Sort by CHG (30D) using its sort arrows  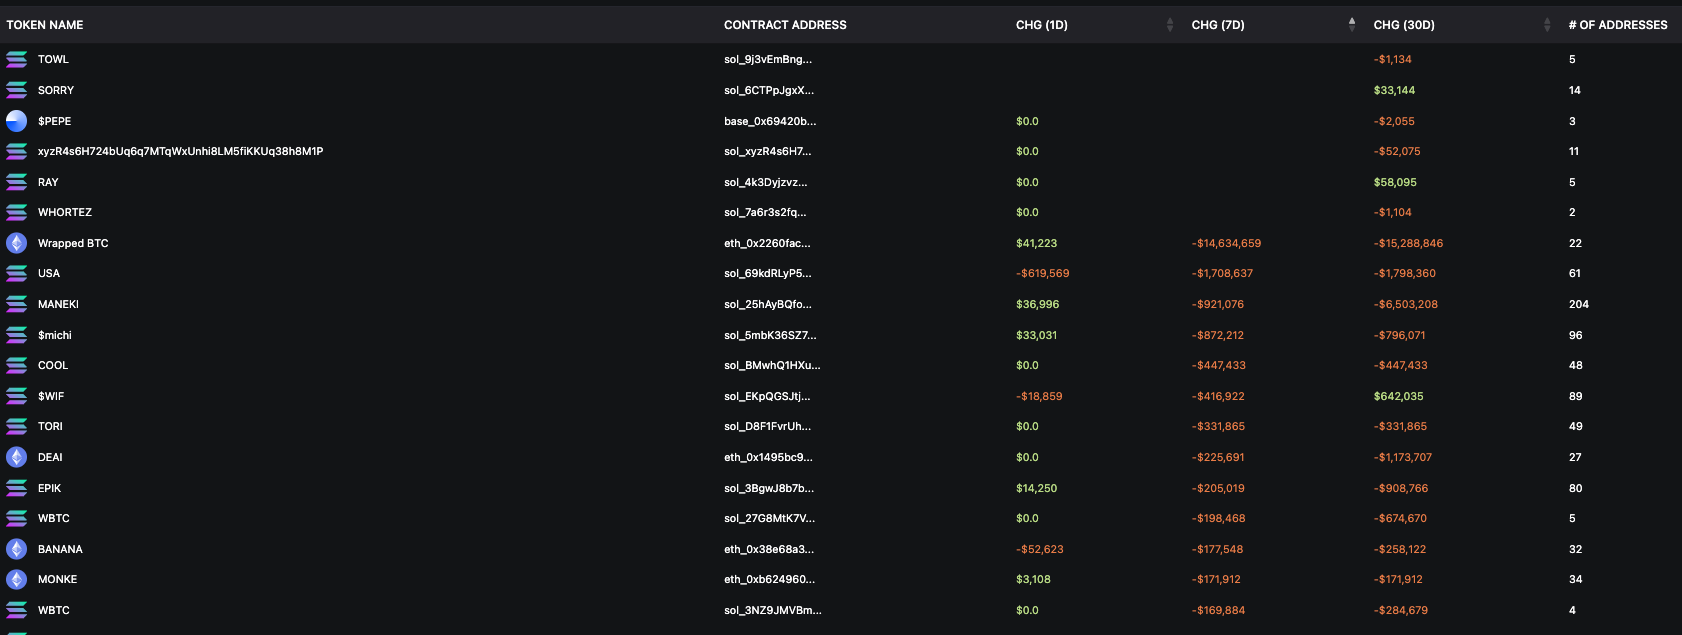1547,25
